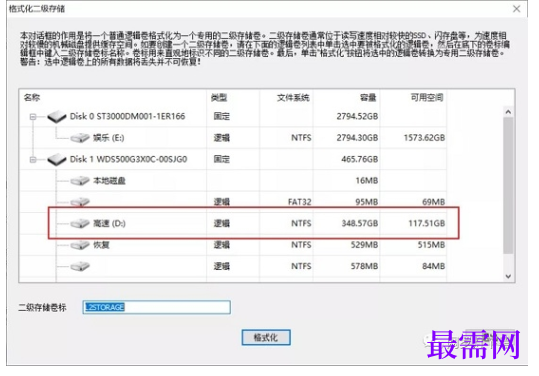Click the 1573.62GB free space cell
This screenshot has height=376, width=539.
(424, 138)
